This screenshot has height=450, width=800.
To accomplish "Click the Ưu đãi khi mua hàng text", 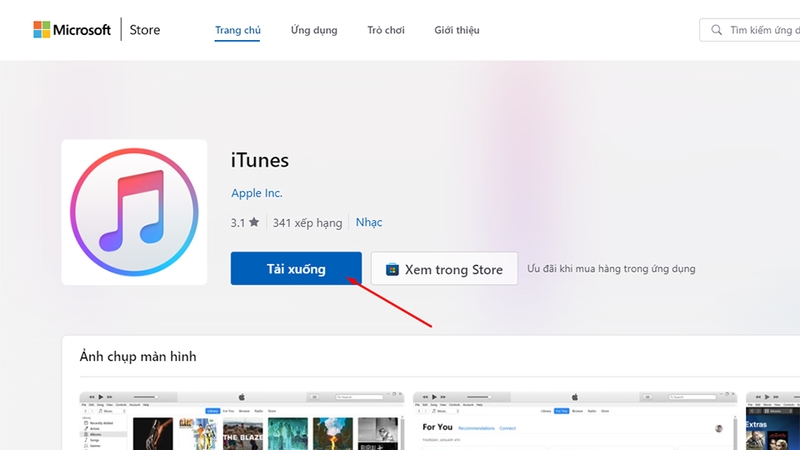I will click(611, 268).
